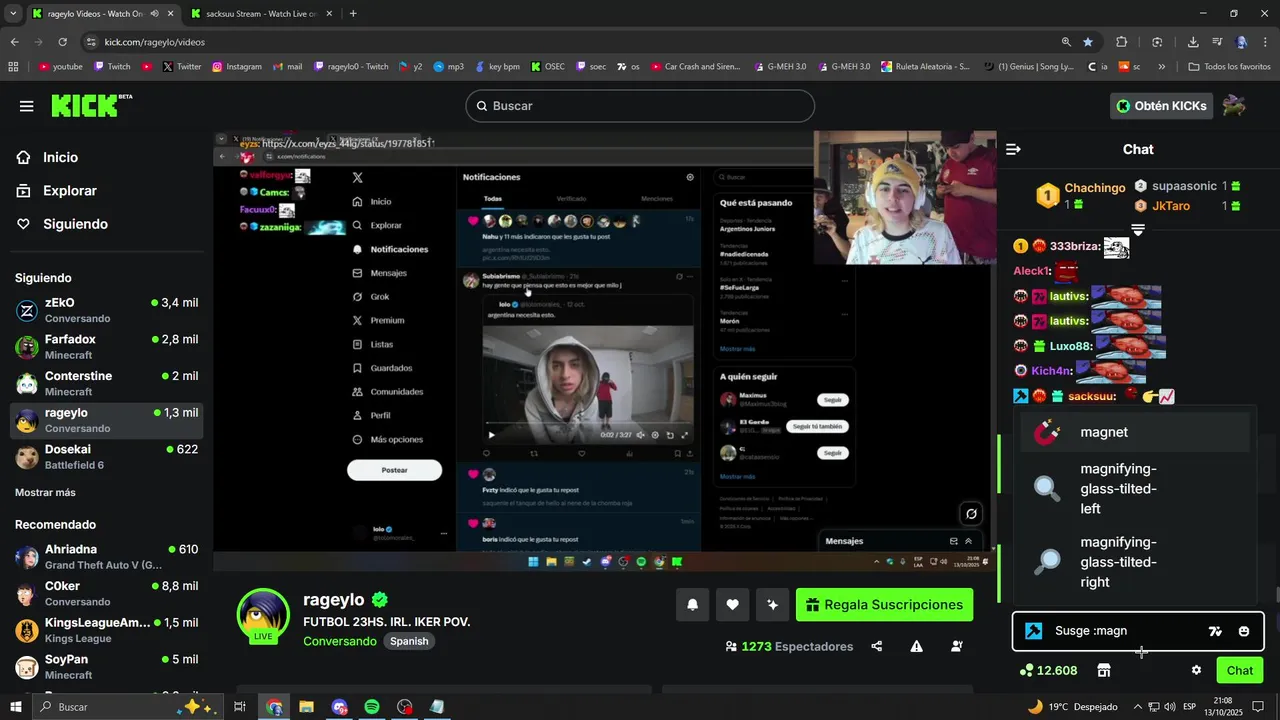Switch to the sacksuu Stream browser tab
Screen dimensions: 1280x720
tap(260, 14)
